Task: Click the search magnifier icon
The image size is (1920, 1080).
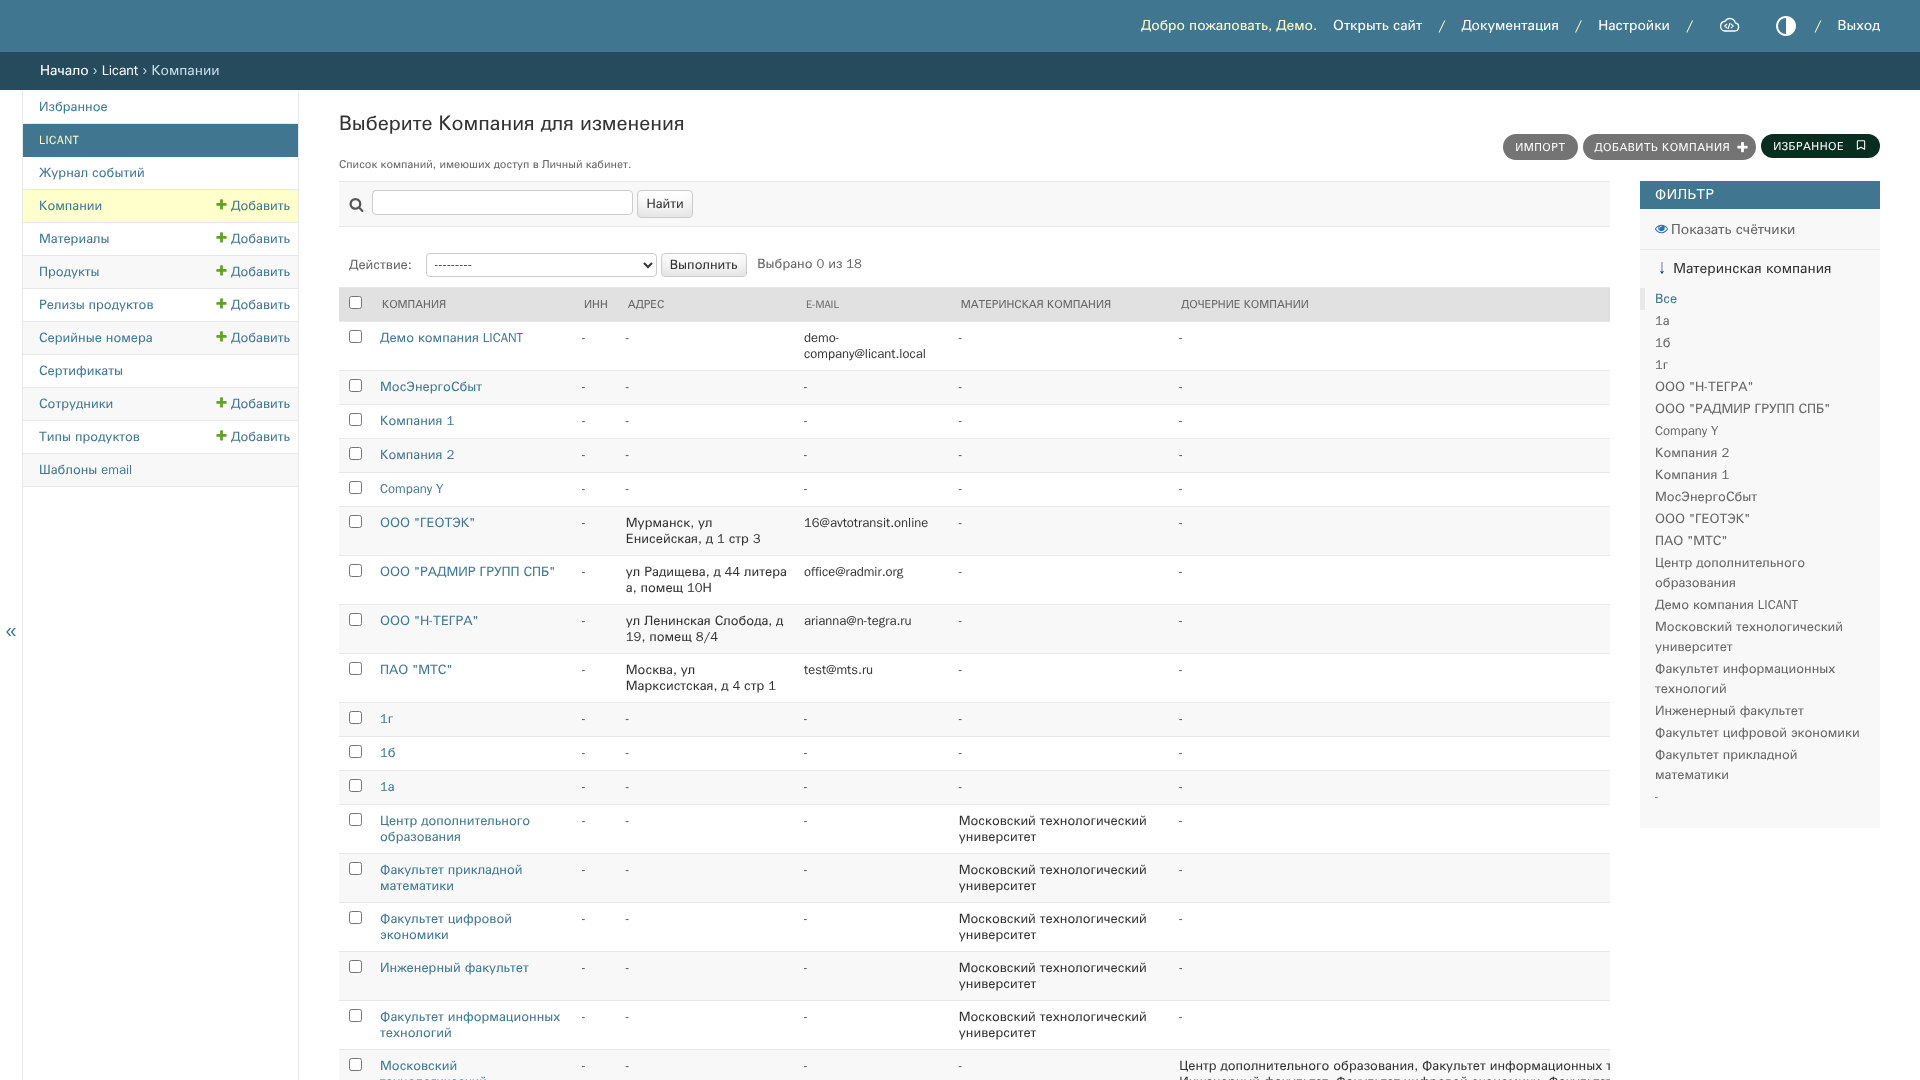Action: [x=356, y=205]
